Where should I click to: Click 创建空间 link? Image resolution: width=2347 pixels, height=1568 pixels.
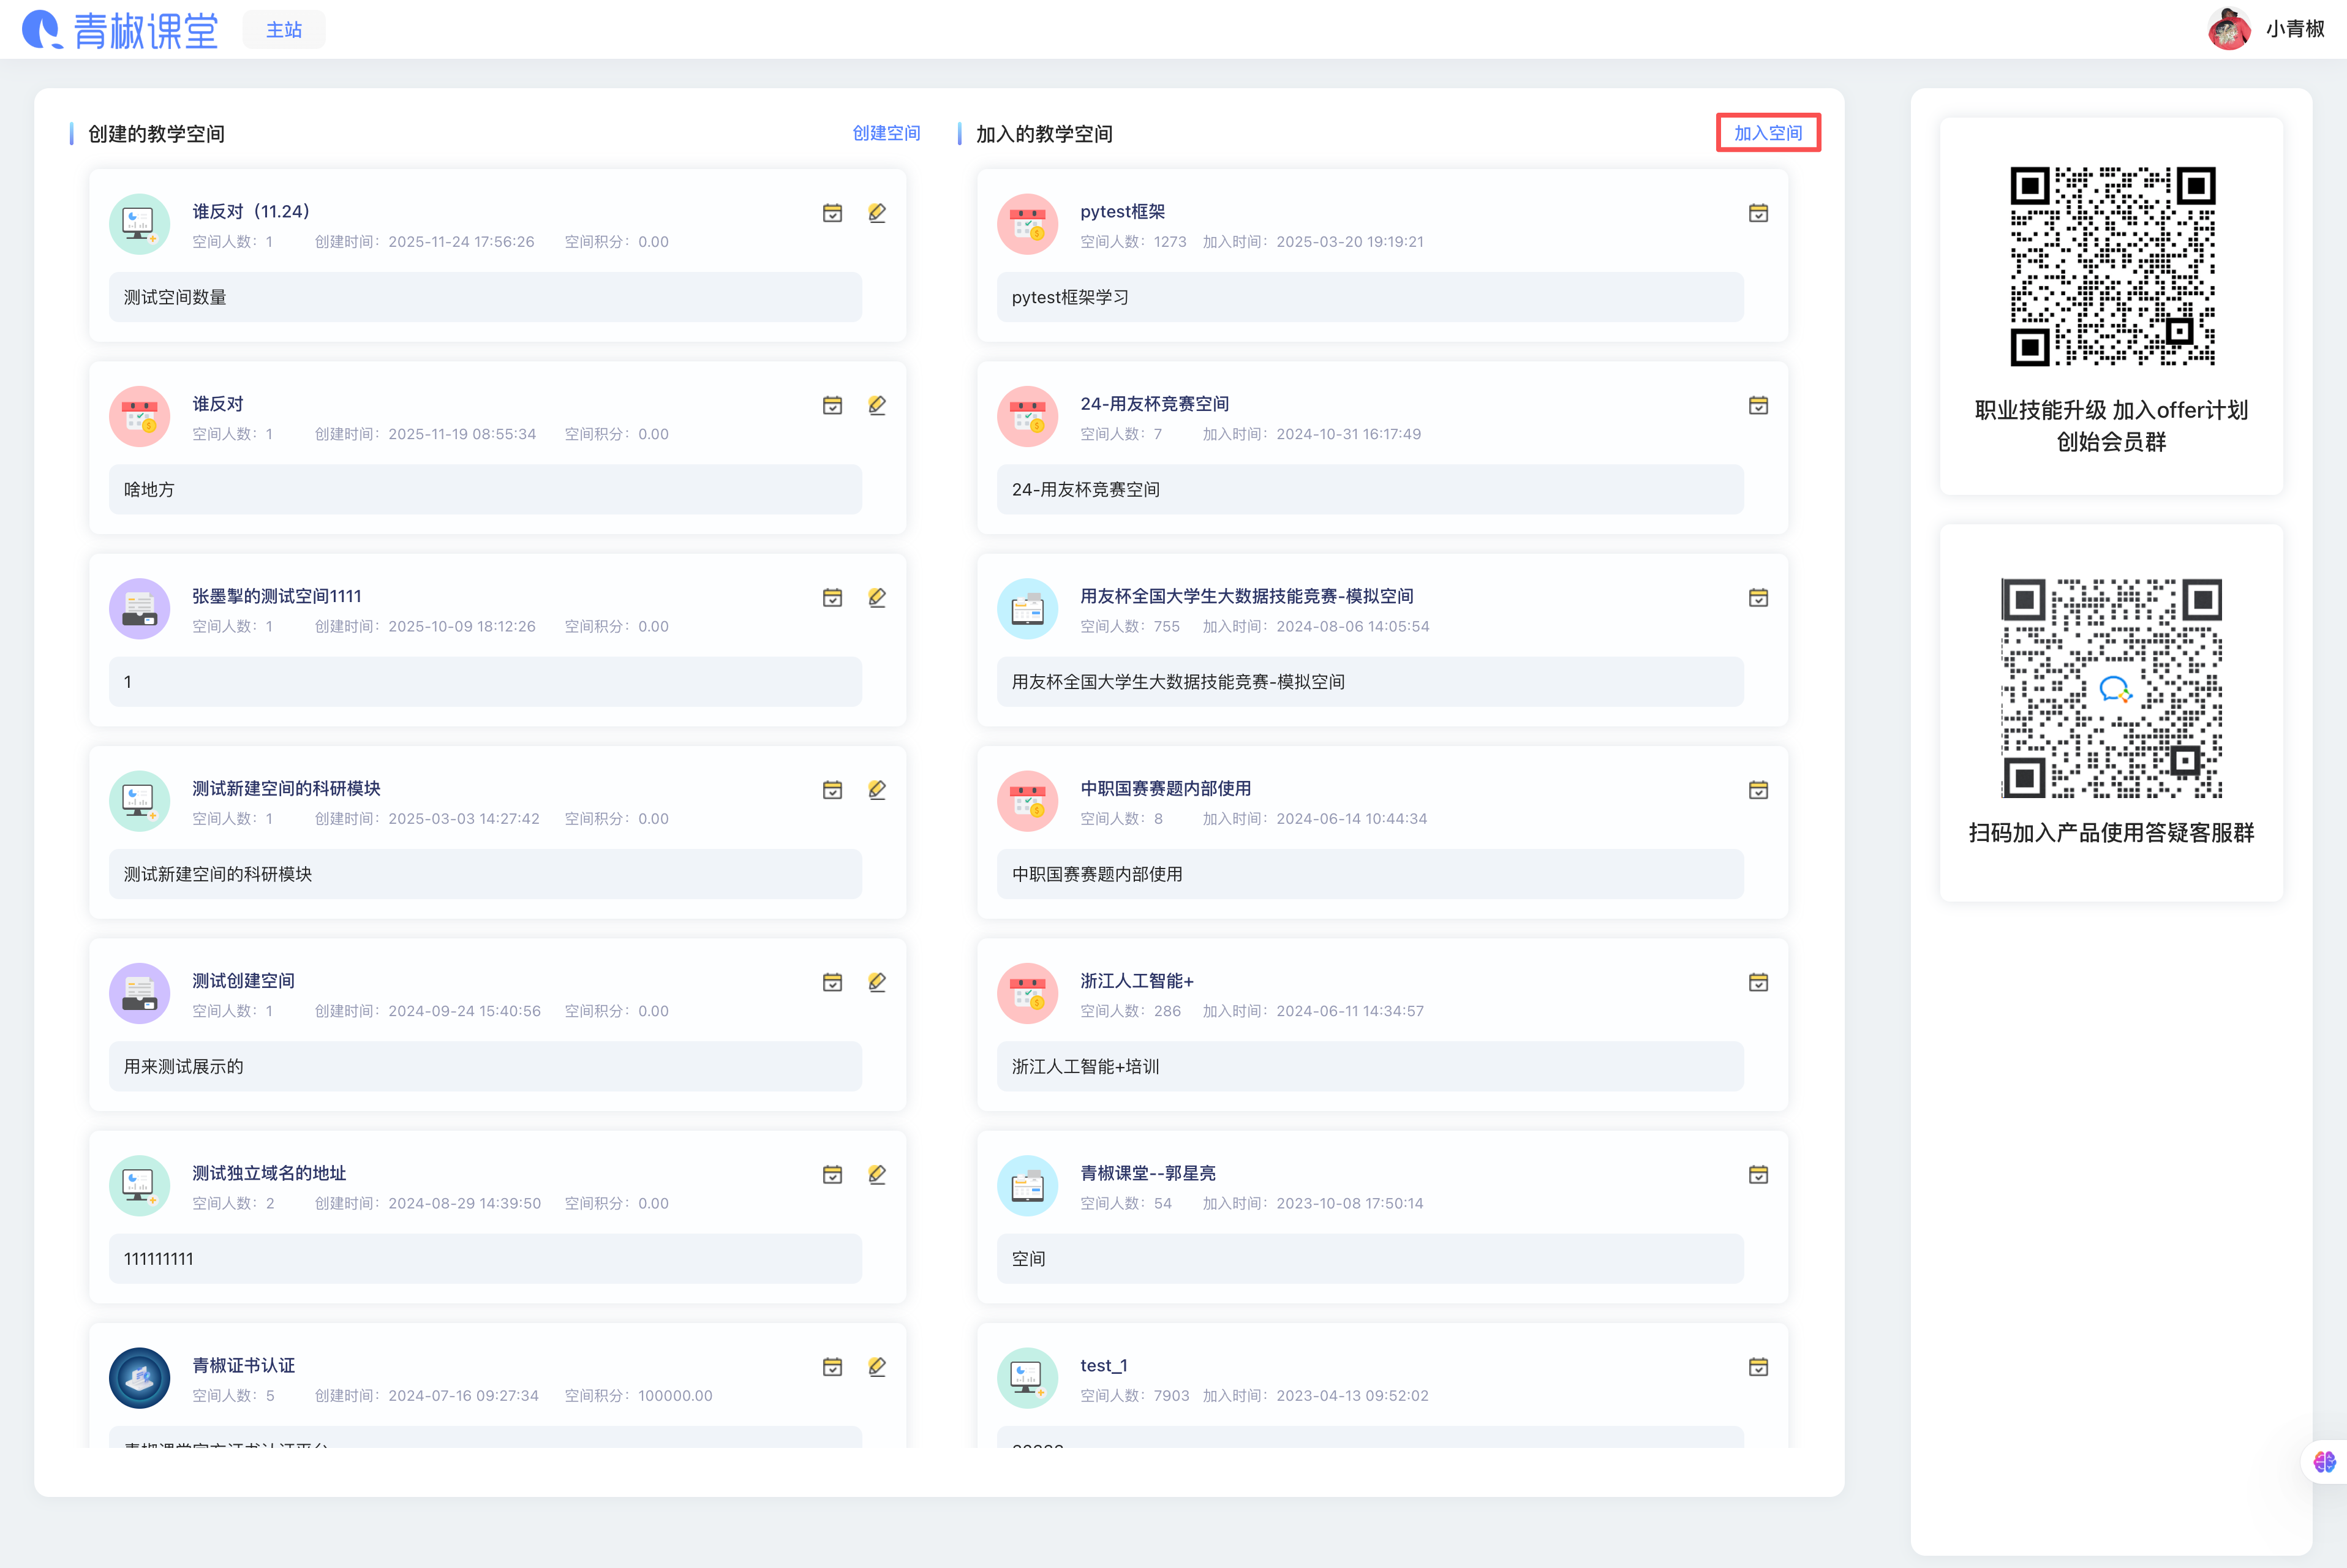(885, 133)
